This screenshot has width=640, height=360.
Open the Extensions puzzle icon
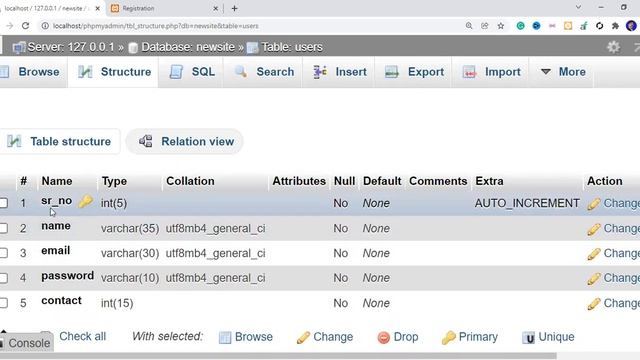(x=616, y=26)
